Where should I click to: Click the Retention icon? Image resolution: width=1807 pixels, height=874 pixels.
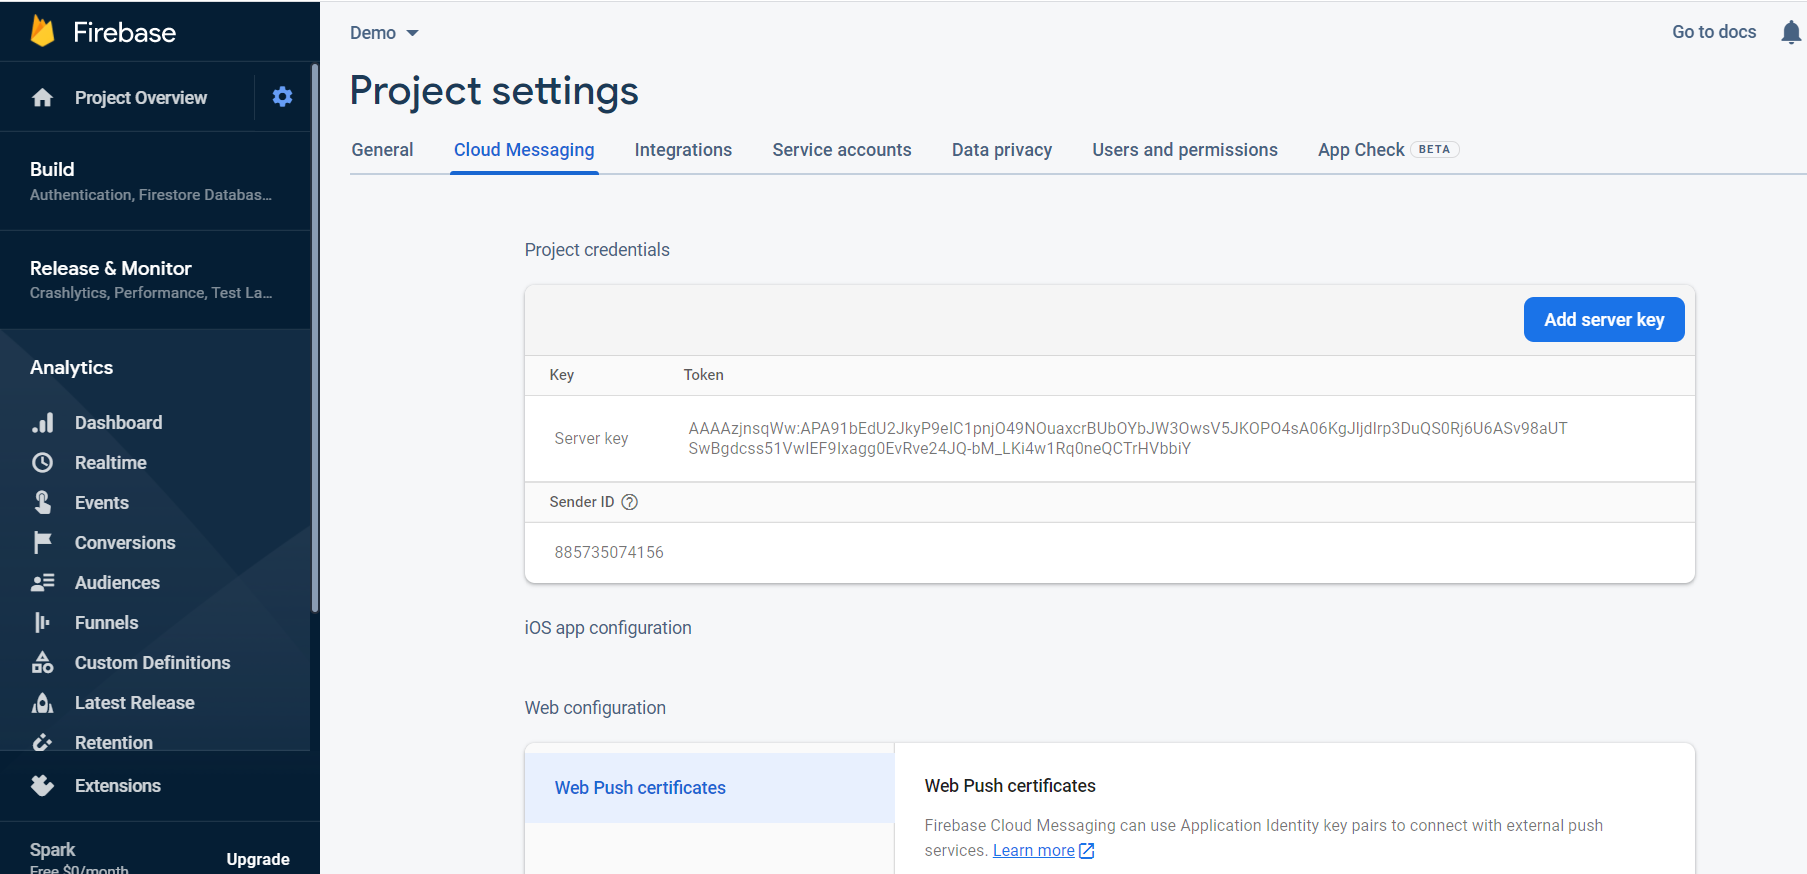point(43,743)
